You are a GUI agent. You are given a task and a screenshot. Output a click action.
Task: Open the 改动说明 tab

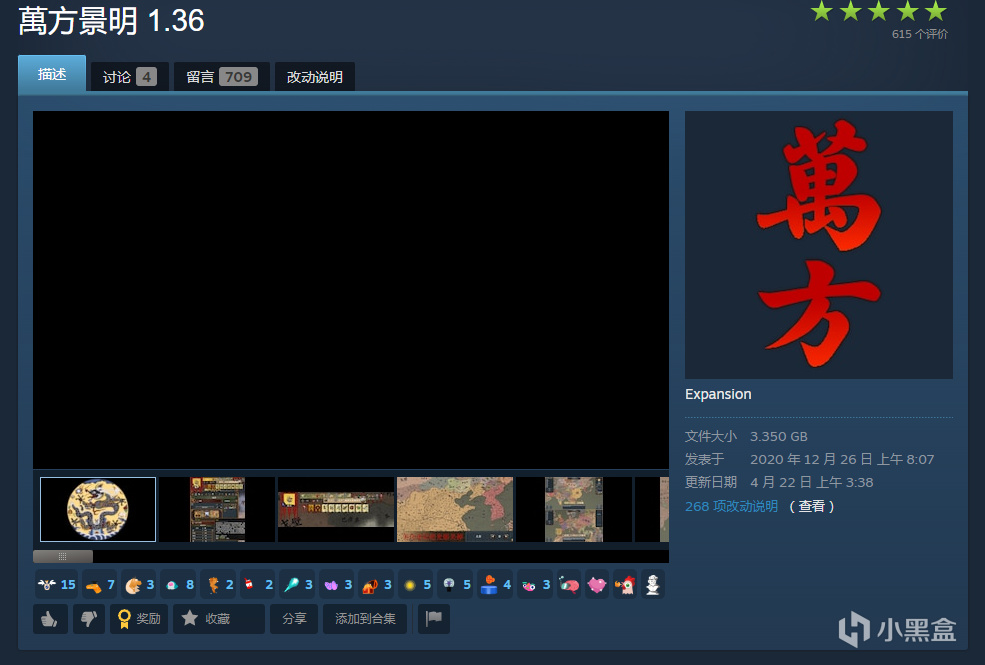(315, 77)
